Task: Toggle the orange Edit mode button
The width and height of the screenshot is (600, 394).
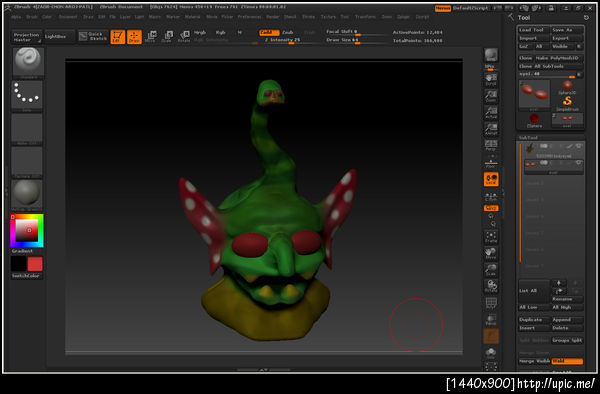Action: 117,37
